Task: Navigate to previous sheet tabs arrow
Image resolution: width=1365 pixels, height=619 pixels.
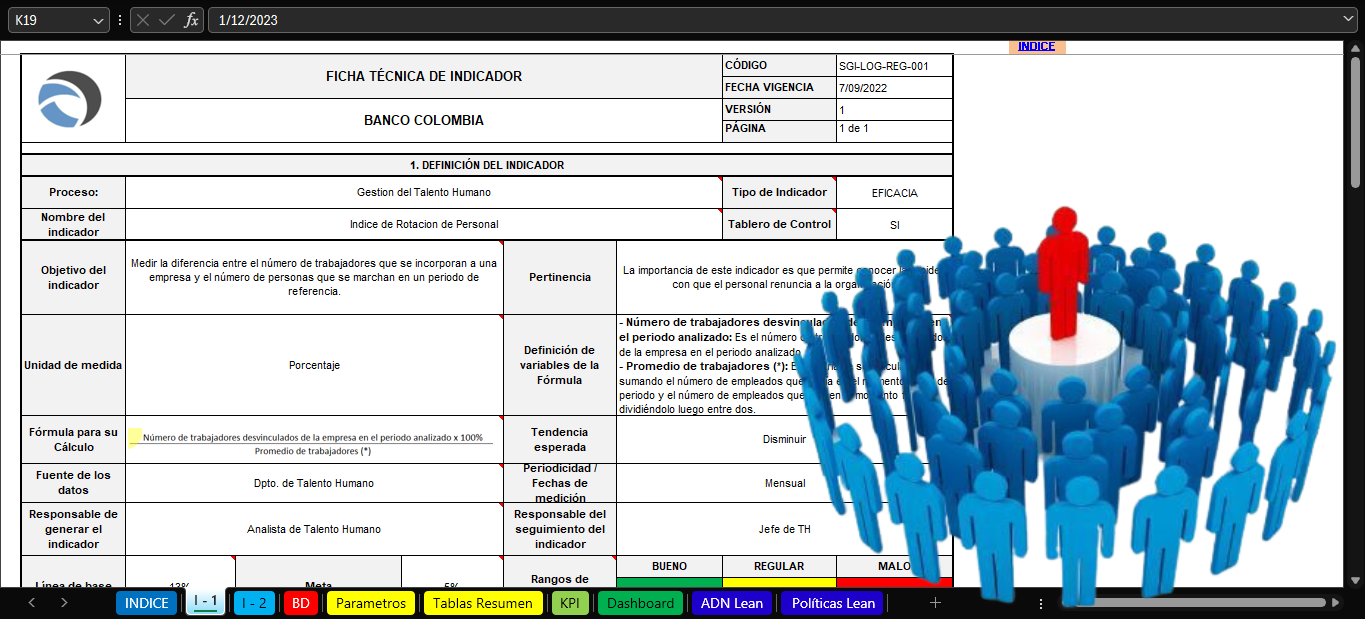Action: (x=32, y=603)
